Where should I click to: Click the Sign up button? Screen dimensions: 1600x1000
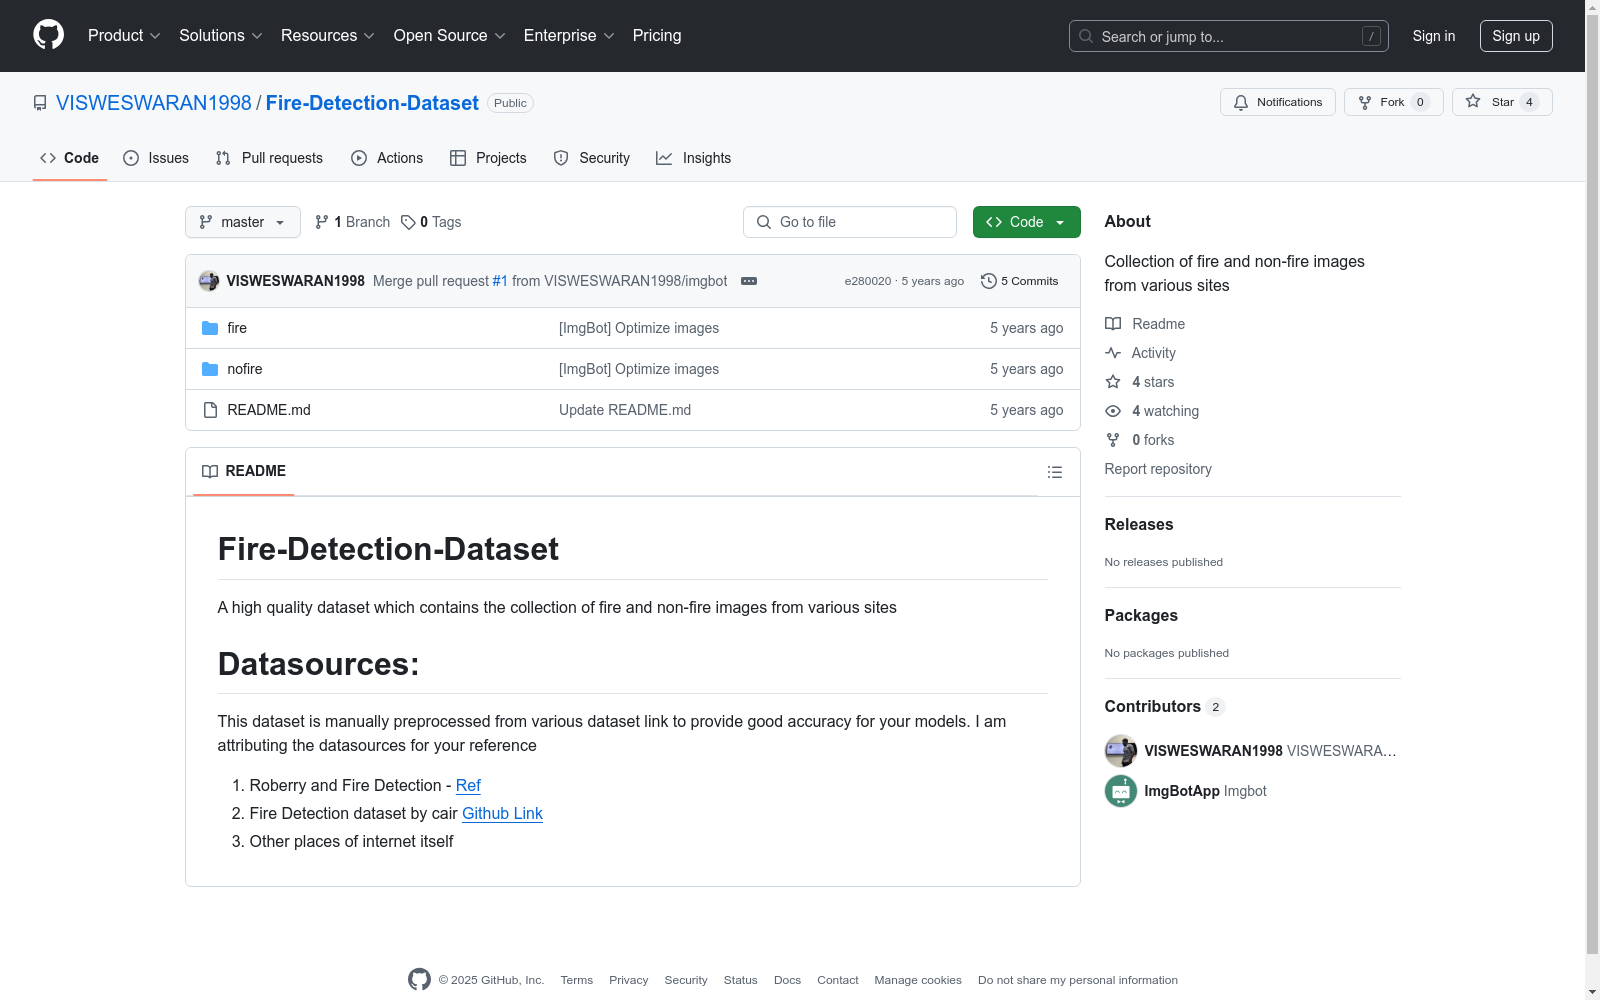[x=1516, y=36]
